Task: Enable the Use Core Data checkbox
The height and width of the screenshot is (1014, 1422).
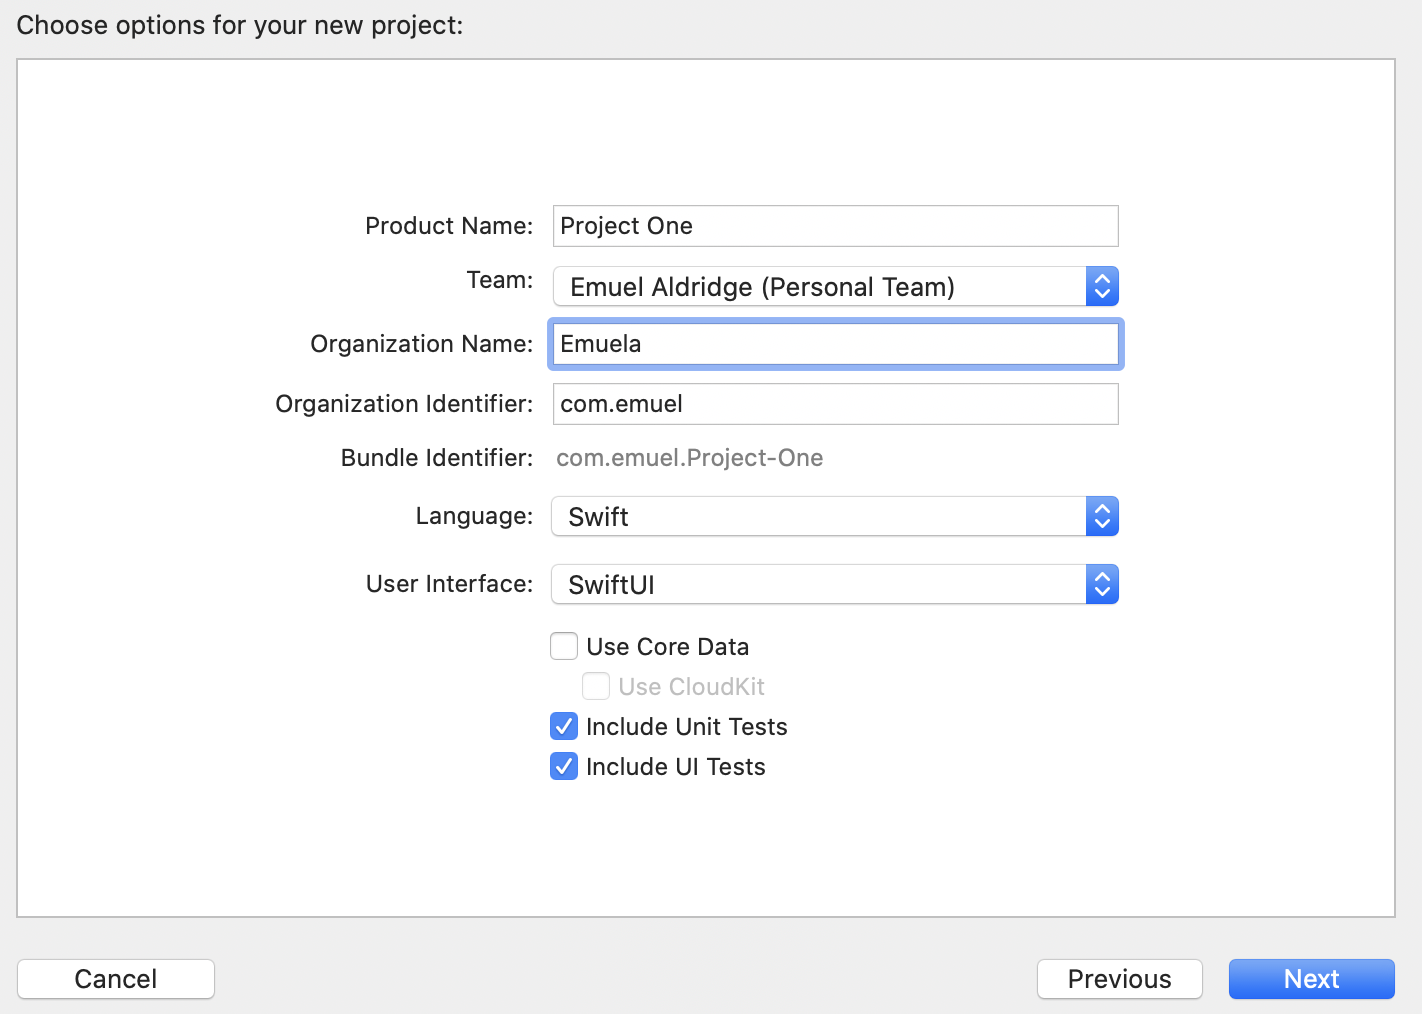Action: (x=564, y=647)
